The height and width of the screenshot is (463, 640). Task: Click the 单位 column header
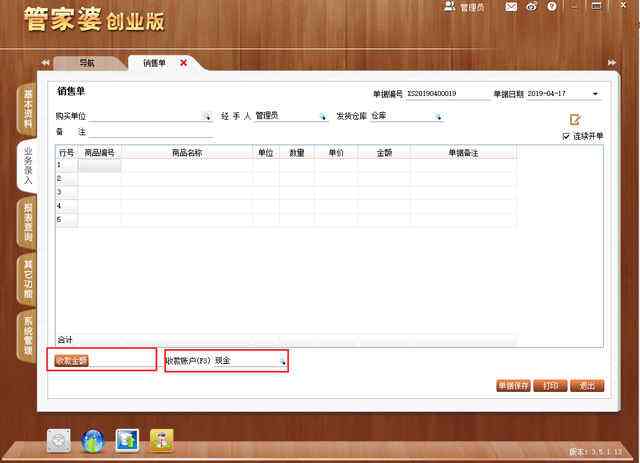click(x=266, y=153)
